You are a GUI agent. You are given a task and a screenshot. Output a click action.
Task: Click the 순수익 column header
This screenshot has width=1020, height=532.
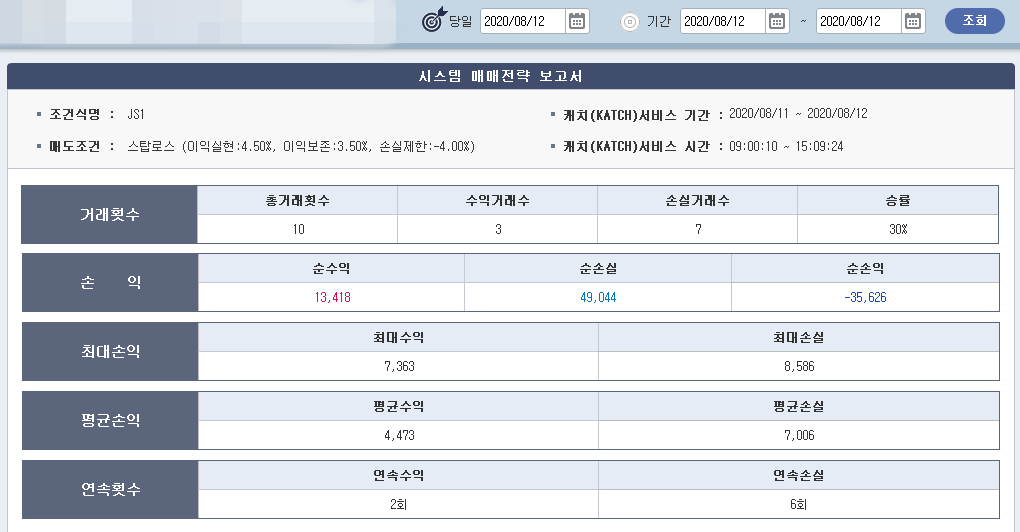[x=331, y=269]
